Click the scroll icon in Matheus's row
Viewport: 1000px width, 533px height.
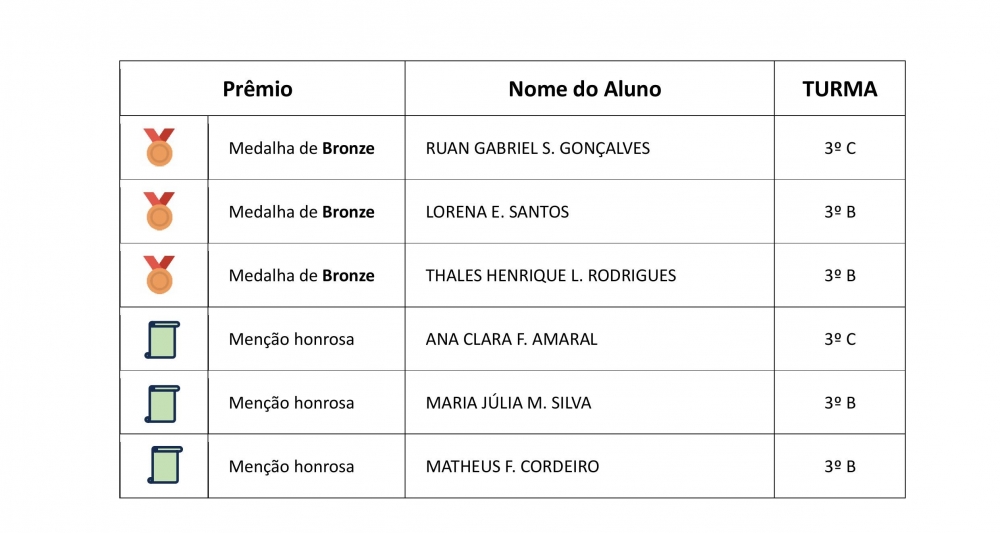164,466
